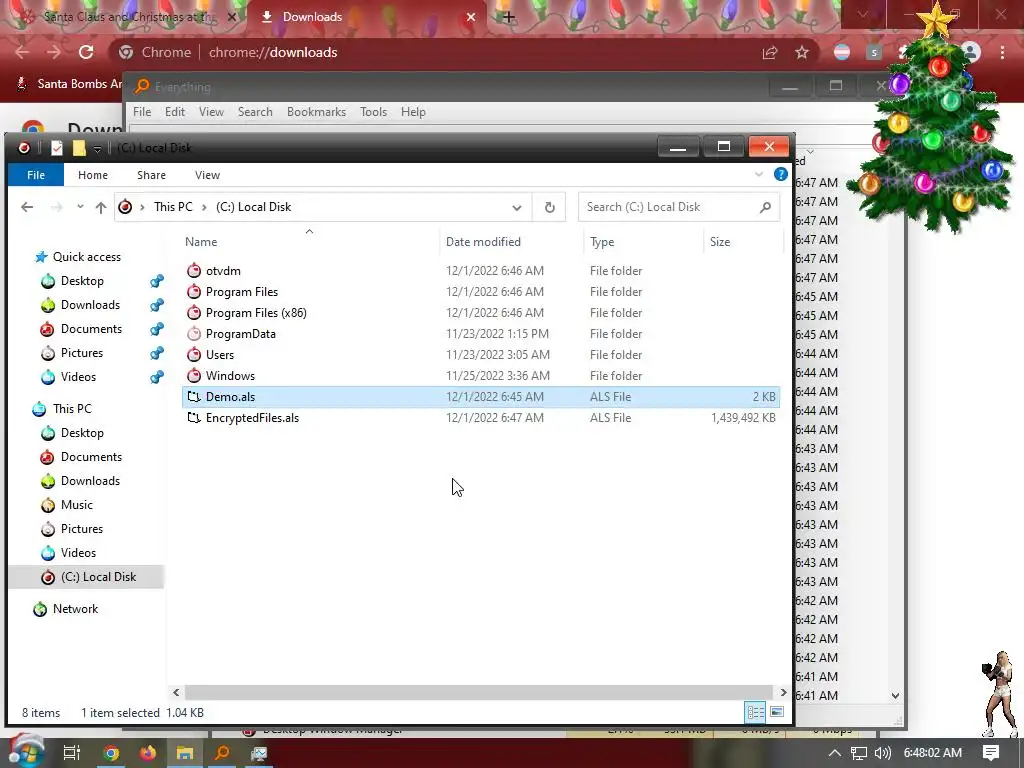Image resolution: width=1024 pixels, height=768 pixels.
Task: Sort by the Type column header
Action: click(x=644, y=242)
